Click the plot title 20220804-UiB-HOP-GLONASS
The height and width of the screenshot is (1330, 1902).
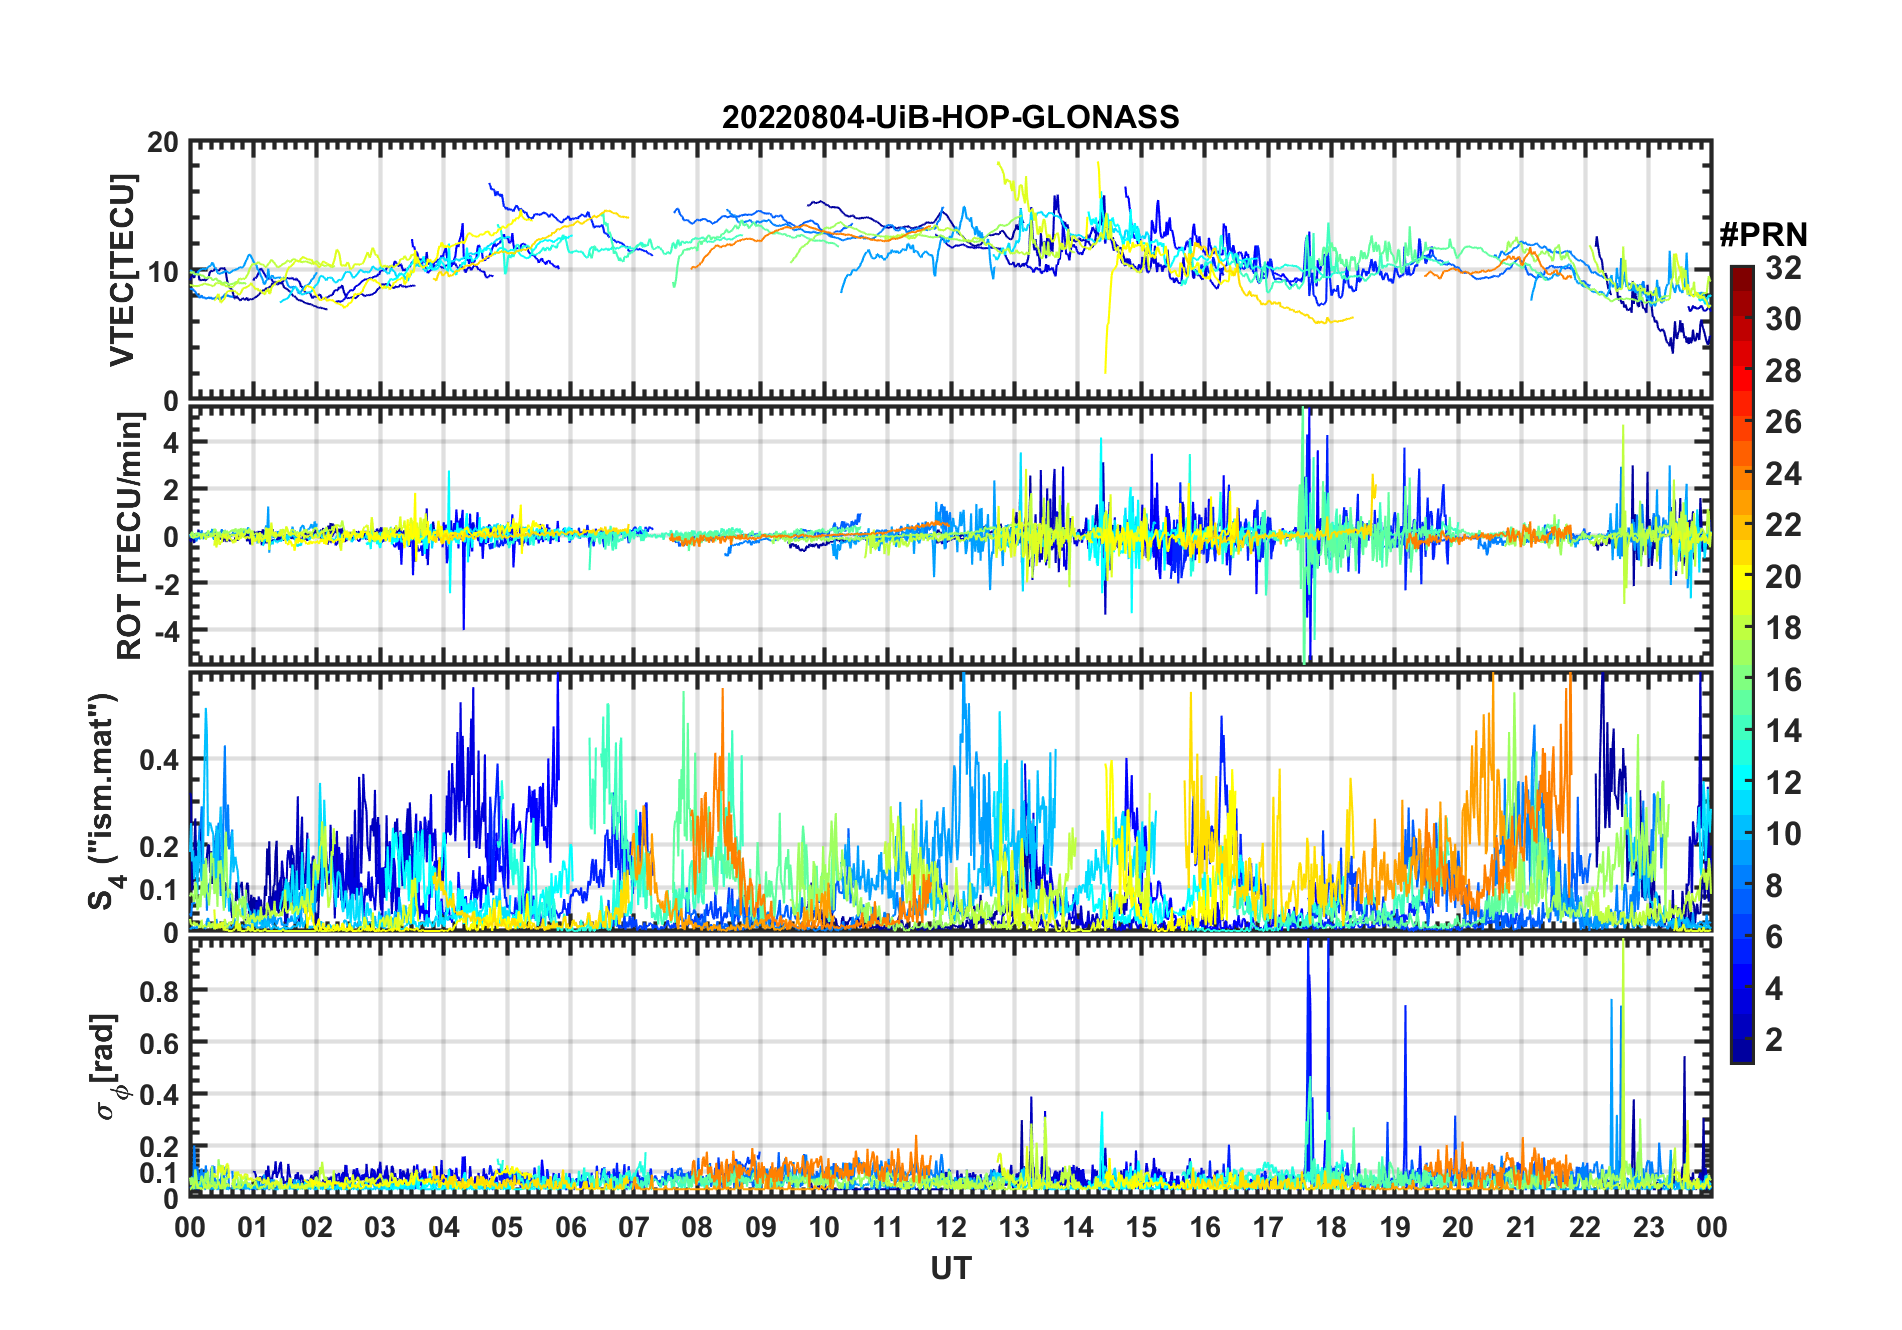[950, 117]
